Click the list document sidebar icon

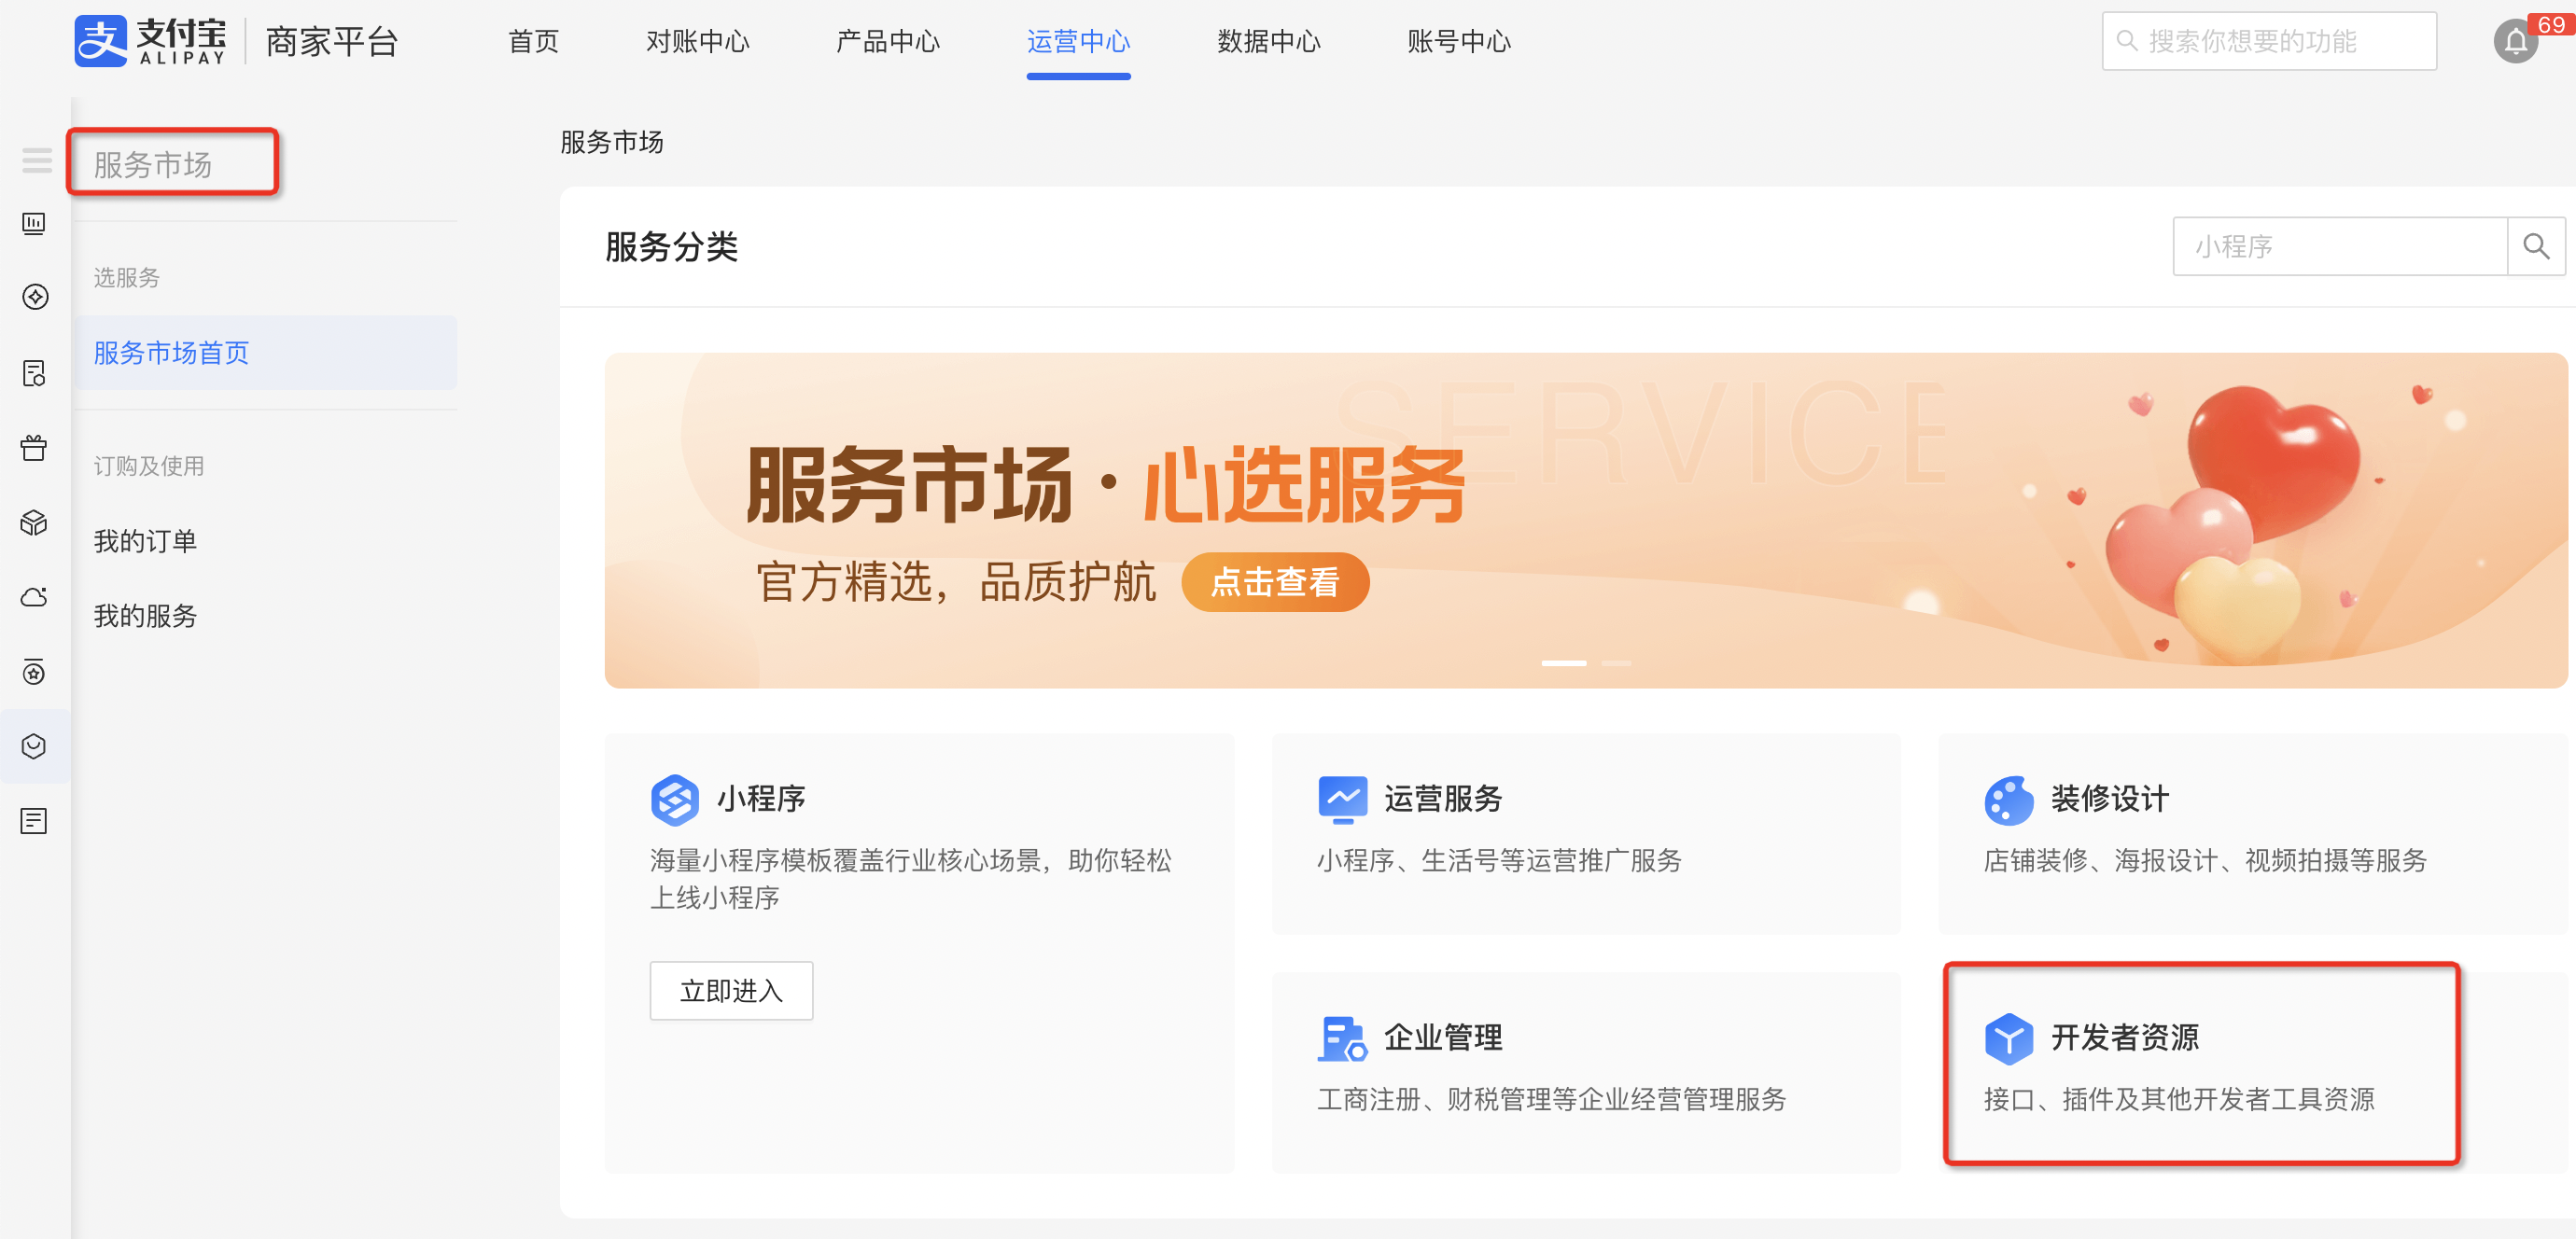tap(34, 821)
